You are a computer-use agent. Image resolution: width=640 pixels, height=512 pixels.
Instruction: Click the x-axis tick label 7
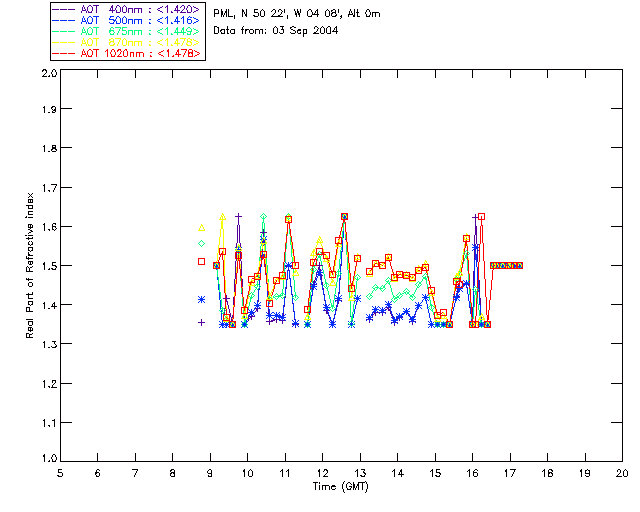click(x=135, y=473)
